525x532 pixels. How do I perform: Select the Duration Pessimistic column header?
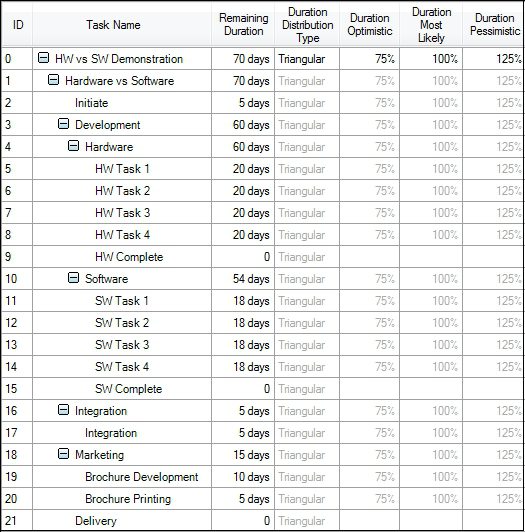coord(495,25)
